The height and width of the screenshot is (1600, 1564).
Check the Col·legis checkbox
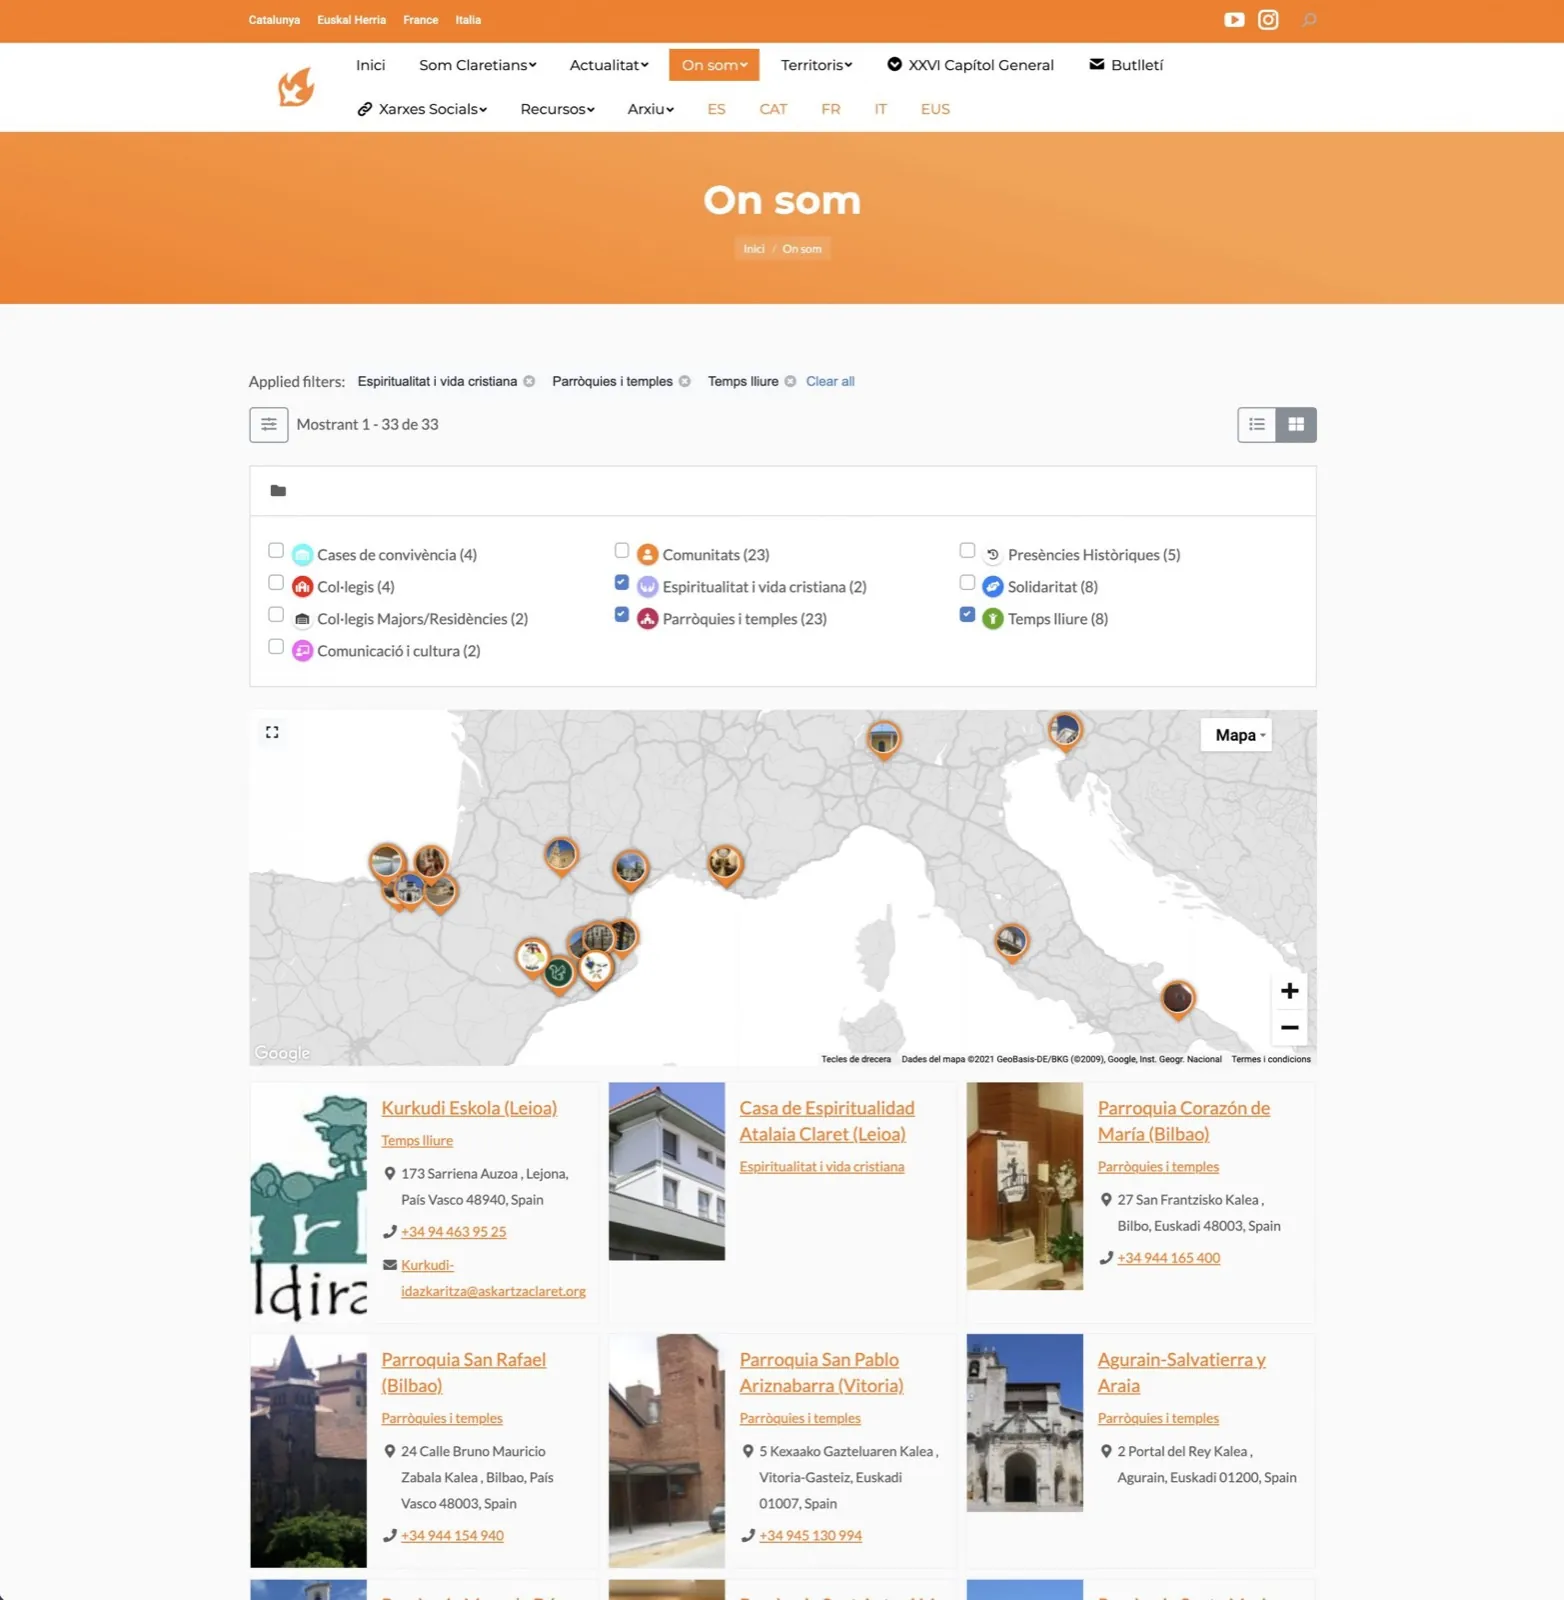click(x=276, y=583)
